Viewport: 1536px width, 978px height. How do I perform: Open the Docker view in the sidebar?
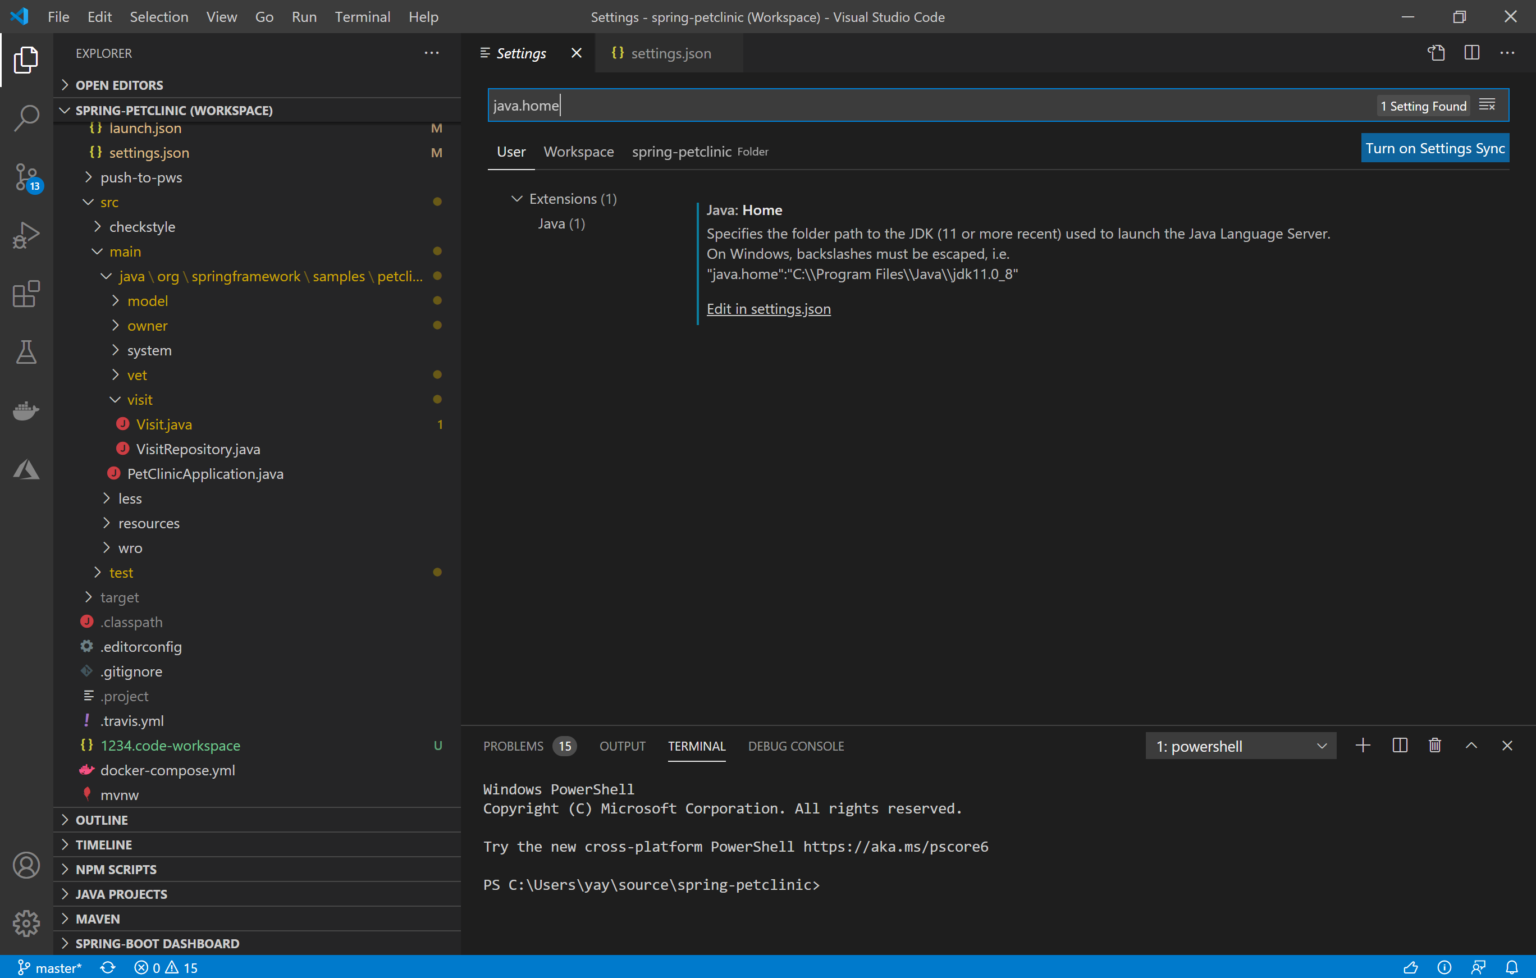click(x=26, y=410)
